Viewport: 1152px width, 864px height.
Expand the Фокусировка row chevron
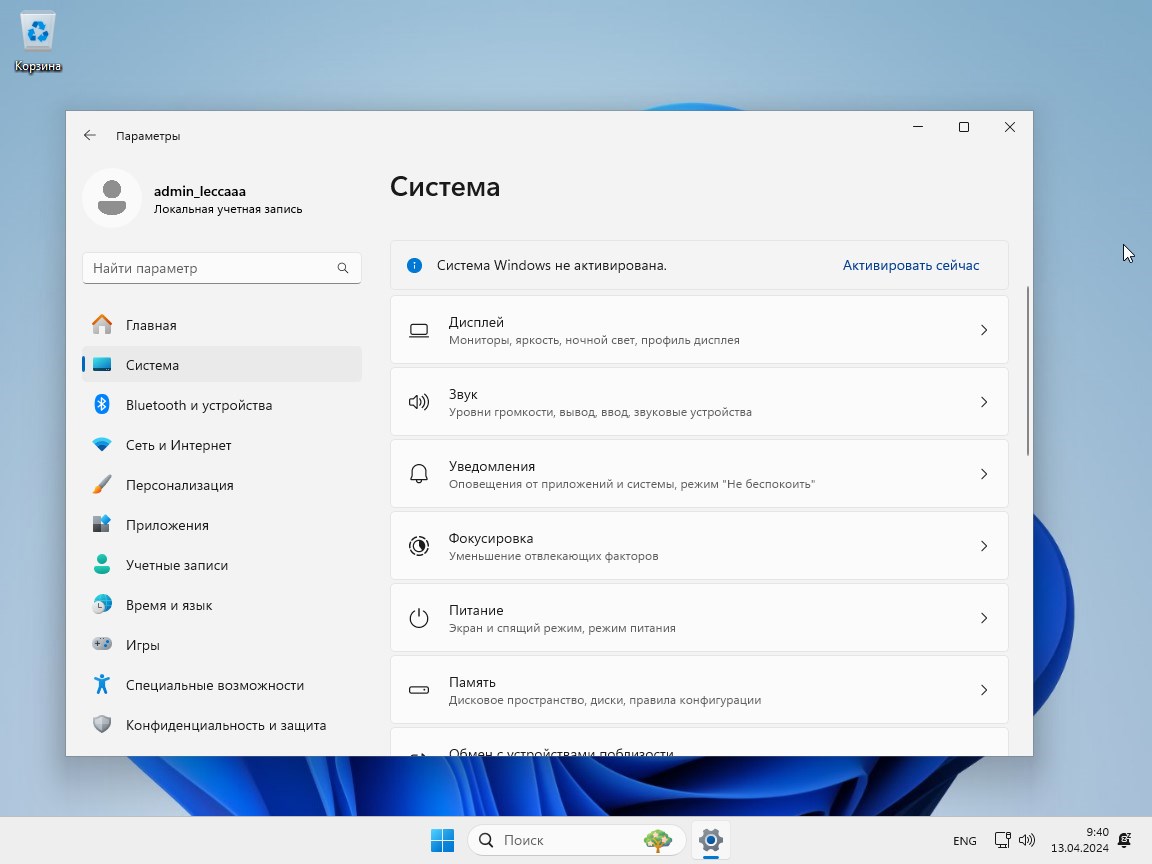[984, 546]
